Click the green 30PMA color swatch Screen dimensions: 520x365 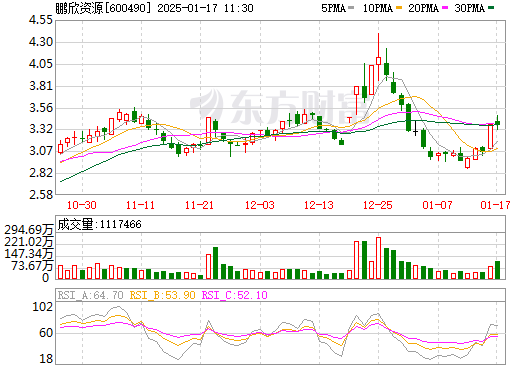[x=491, y=8]
